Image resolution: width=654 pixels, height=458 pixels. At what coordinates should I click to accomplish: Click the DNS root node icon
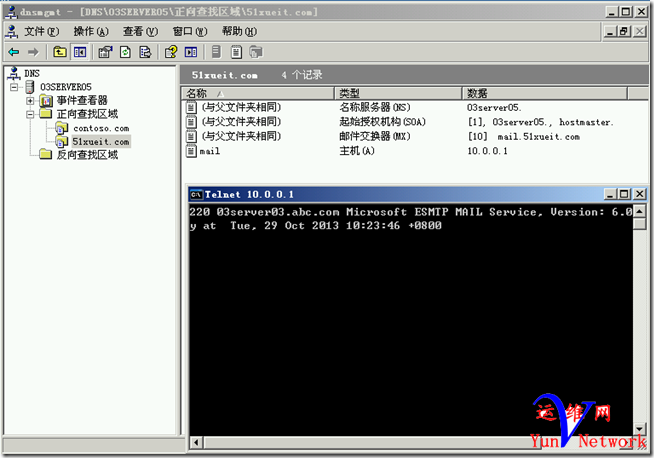click(14, 73)
